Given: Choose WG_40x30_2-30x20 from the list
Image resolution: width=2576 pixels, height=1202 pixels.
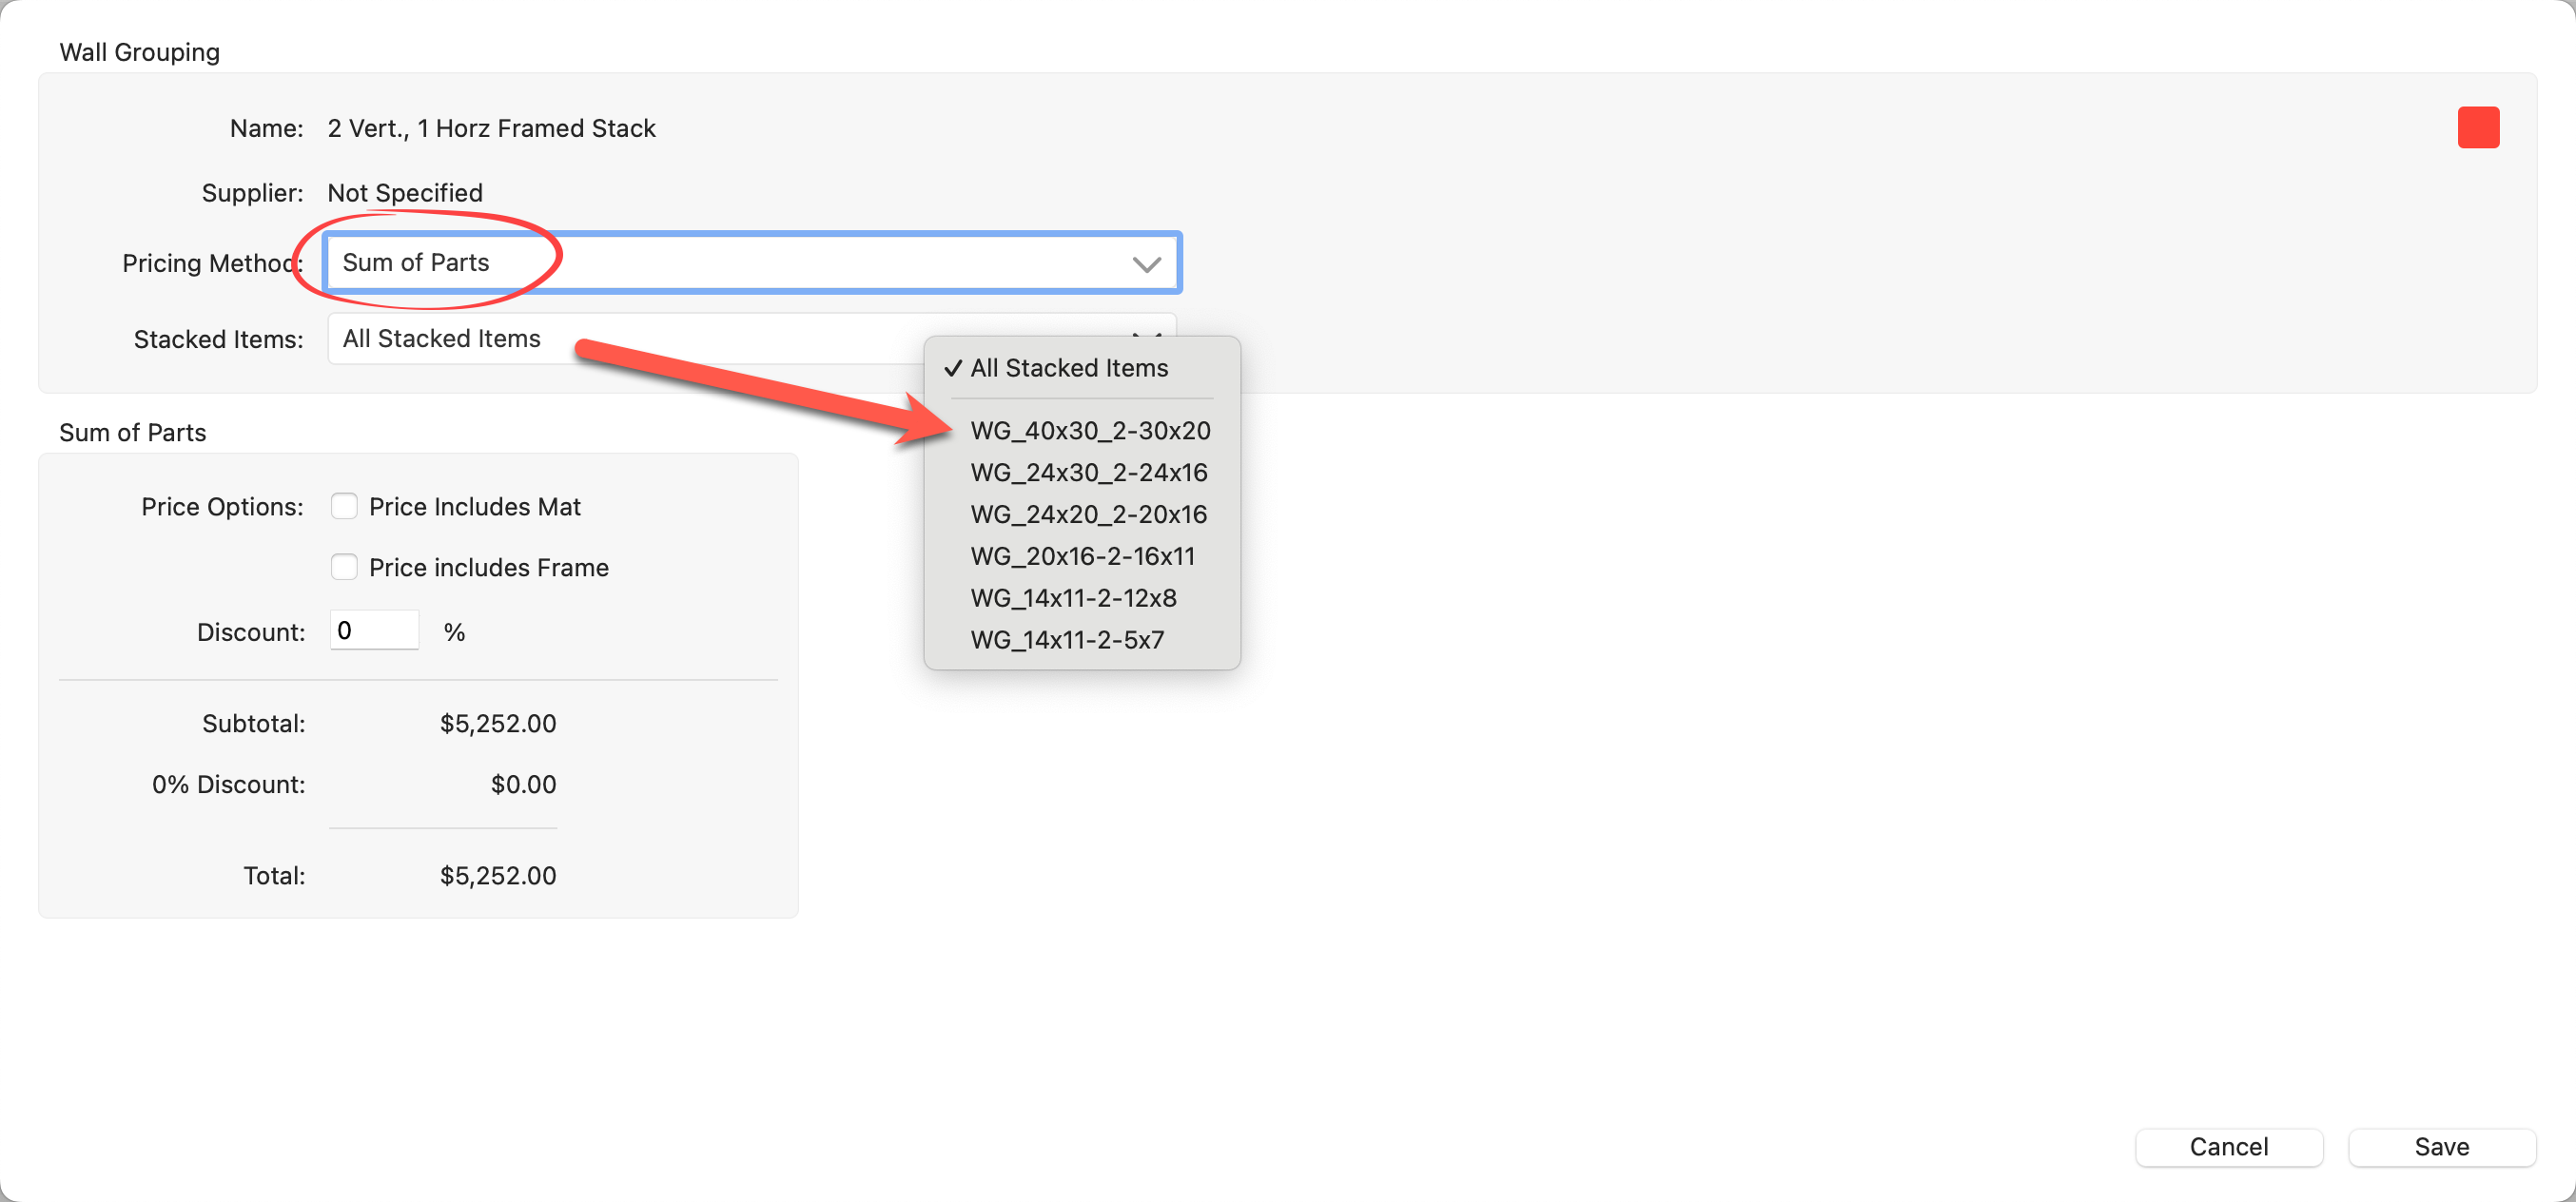Looking at the screenshot, I should tap(1089, 431).
